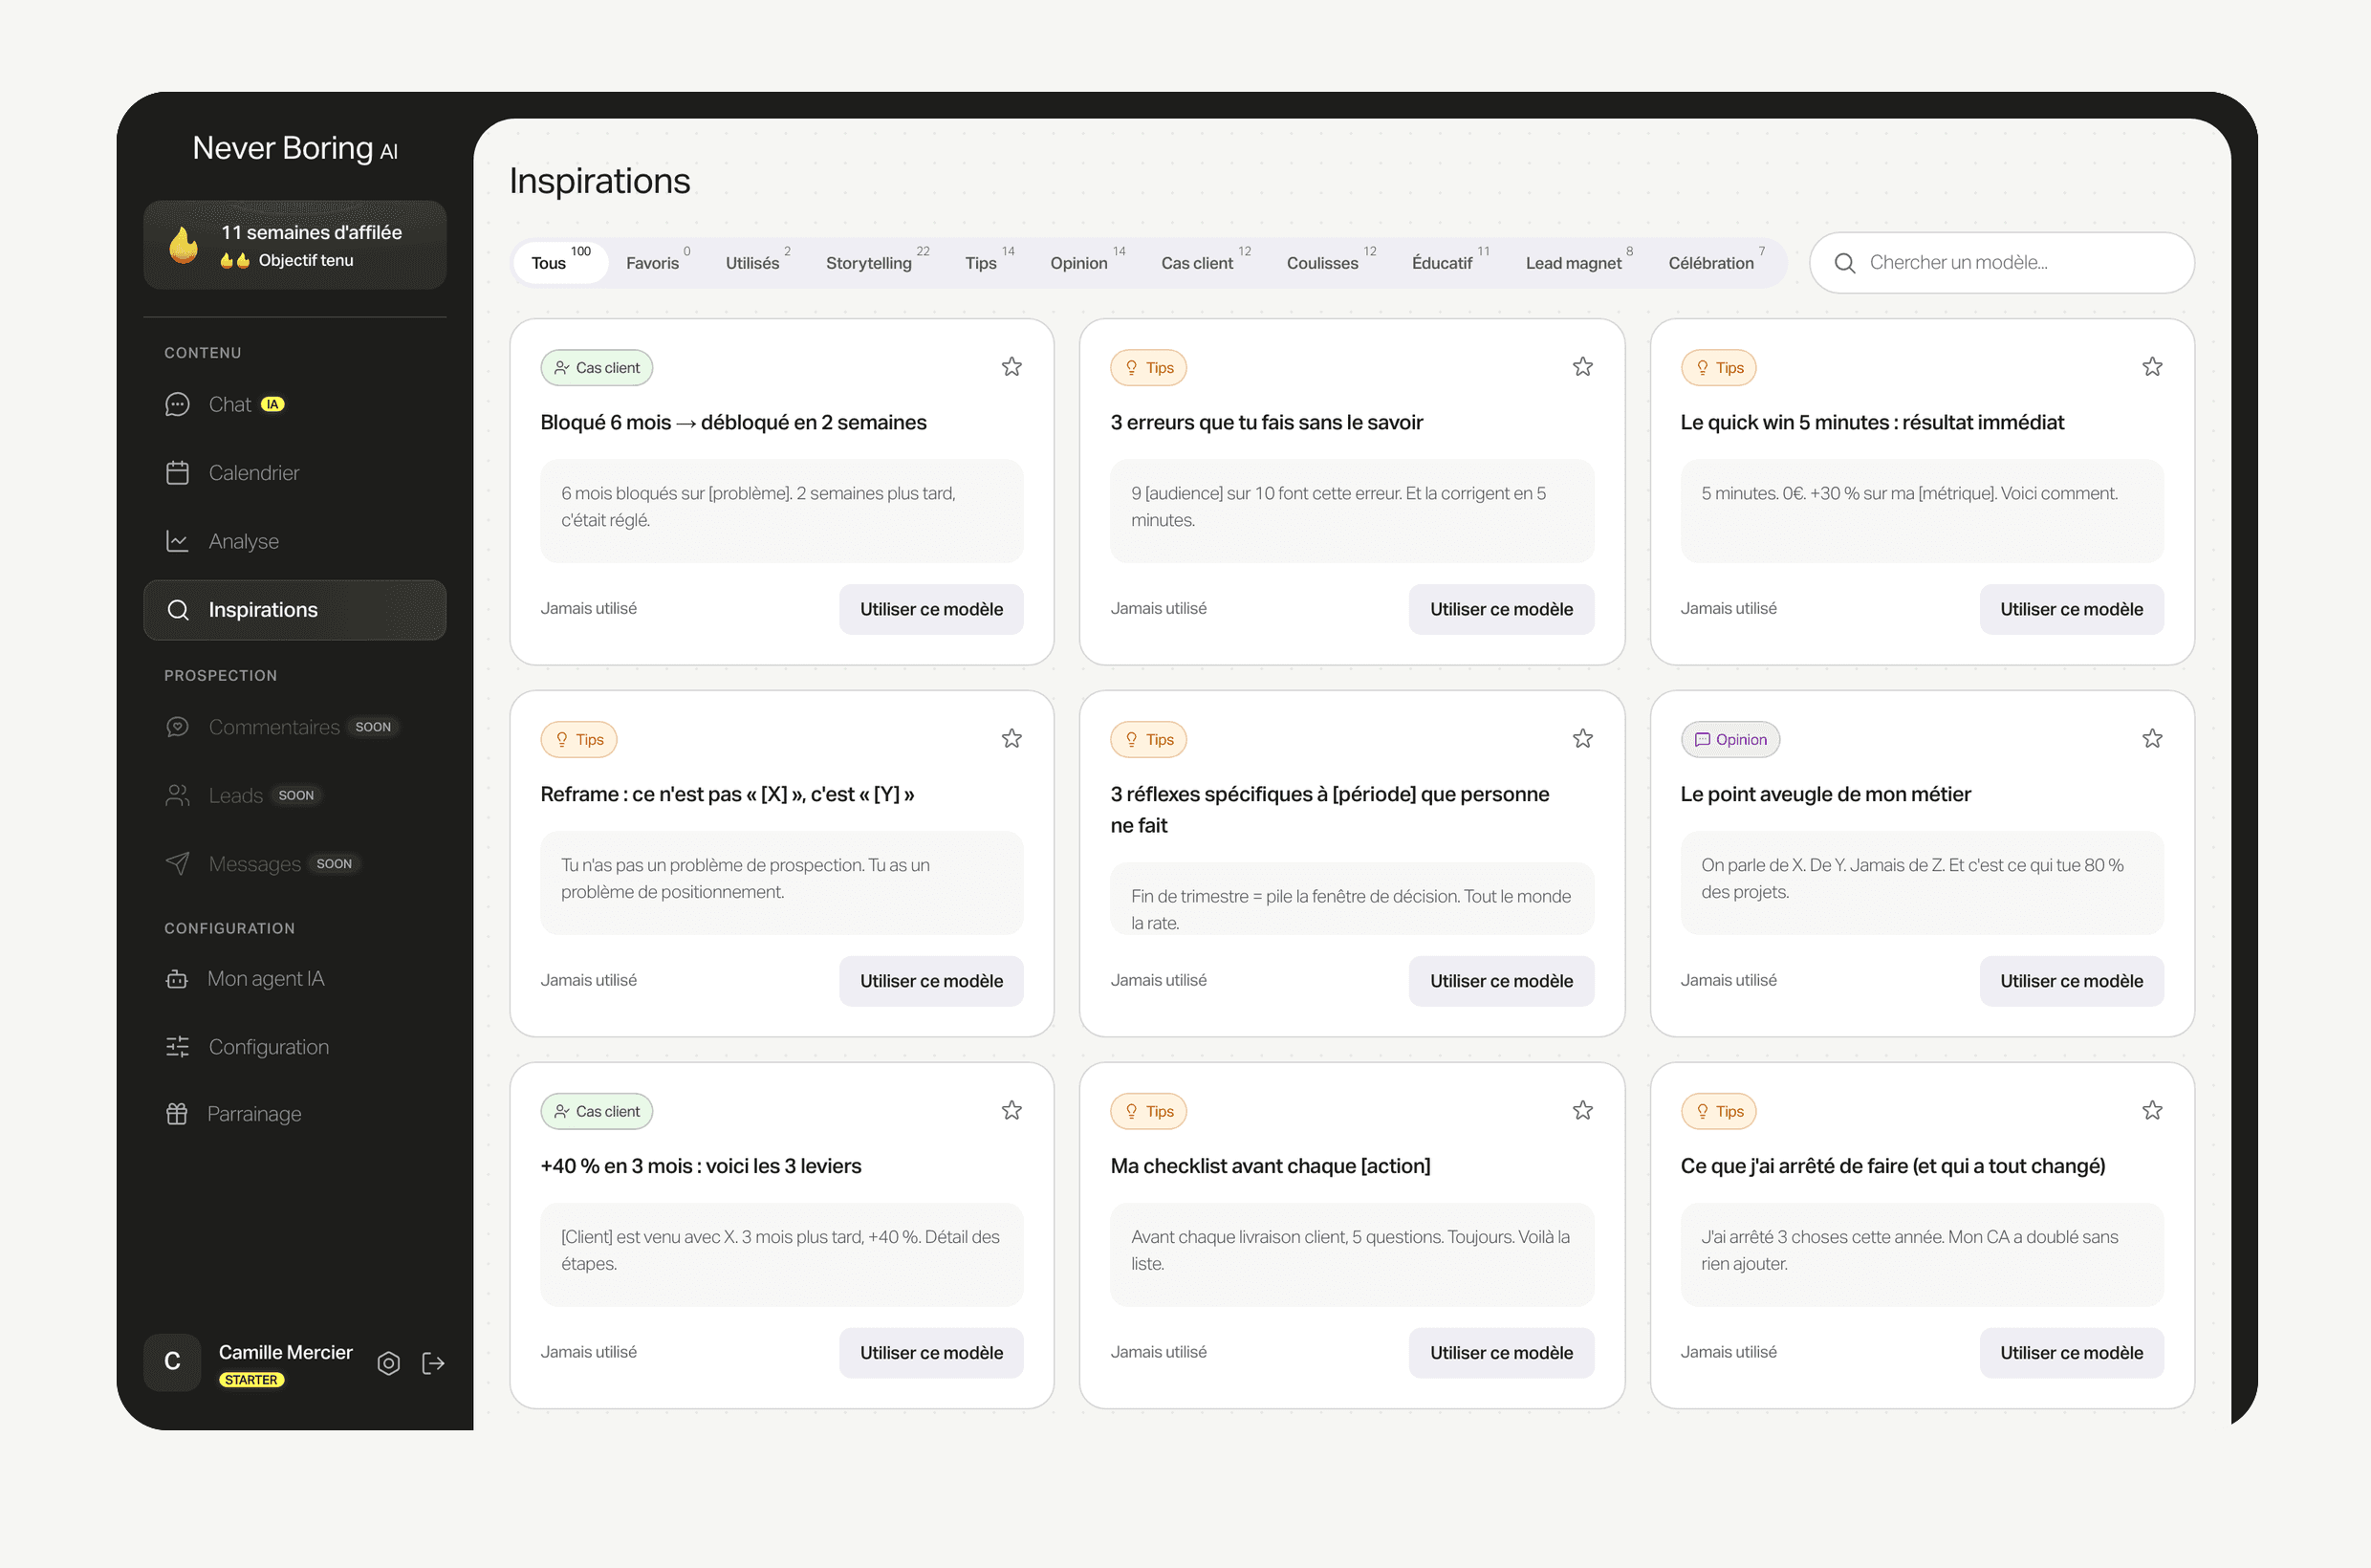Click Utiliser ce modèle for 'Le quick win'
Image resolution: width=2371 pixels, height=1568 pixels.
[2071, 609]
